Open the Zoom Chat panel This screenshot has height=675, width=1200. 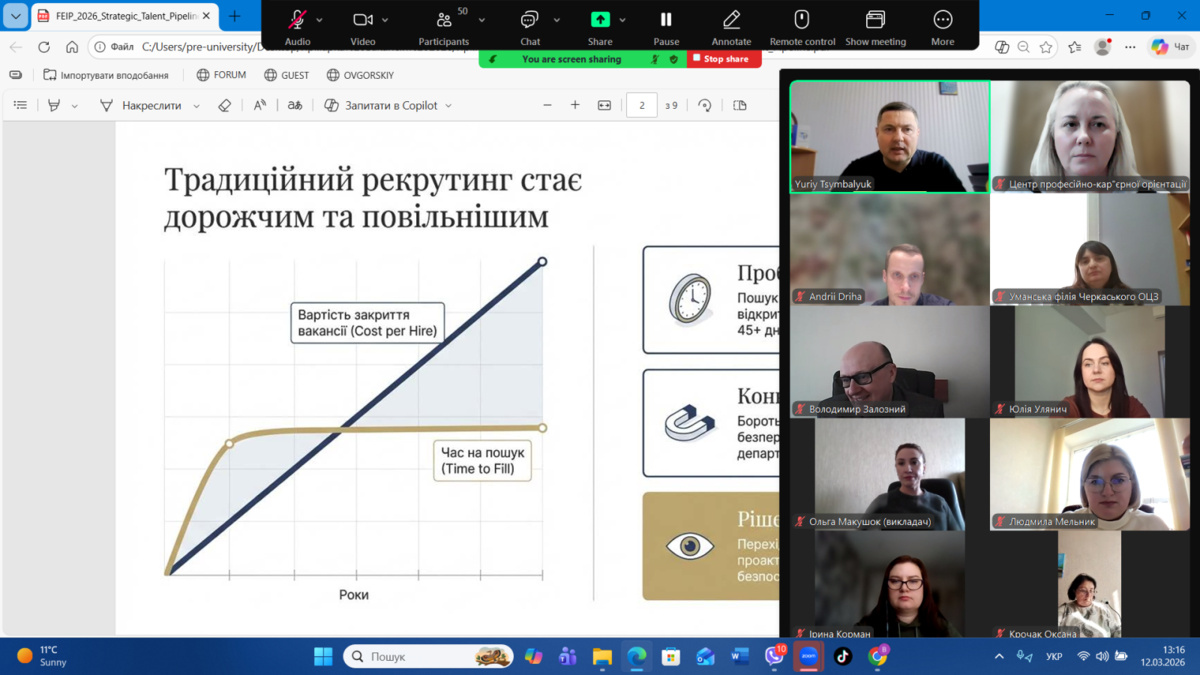tap(530, 21)
